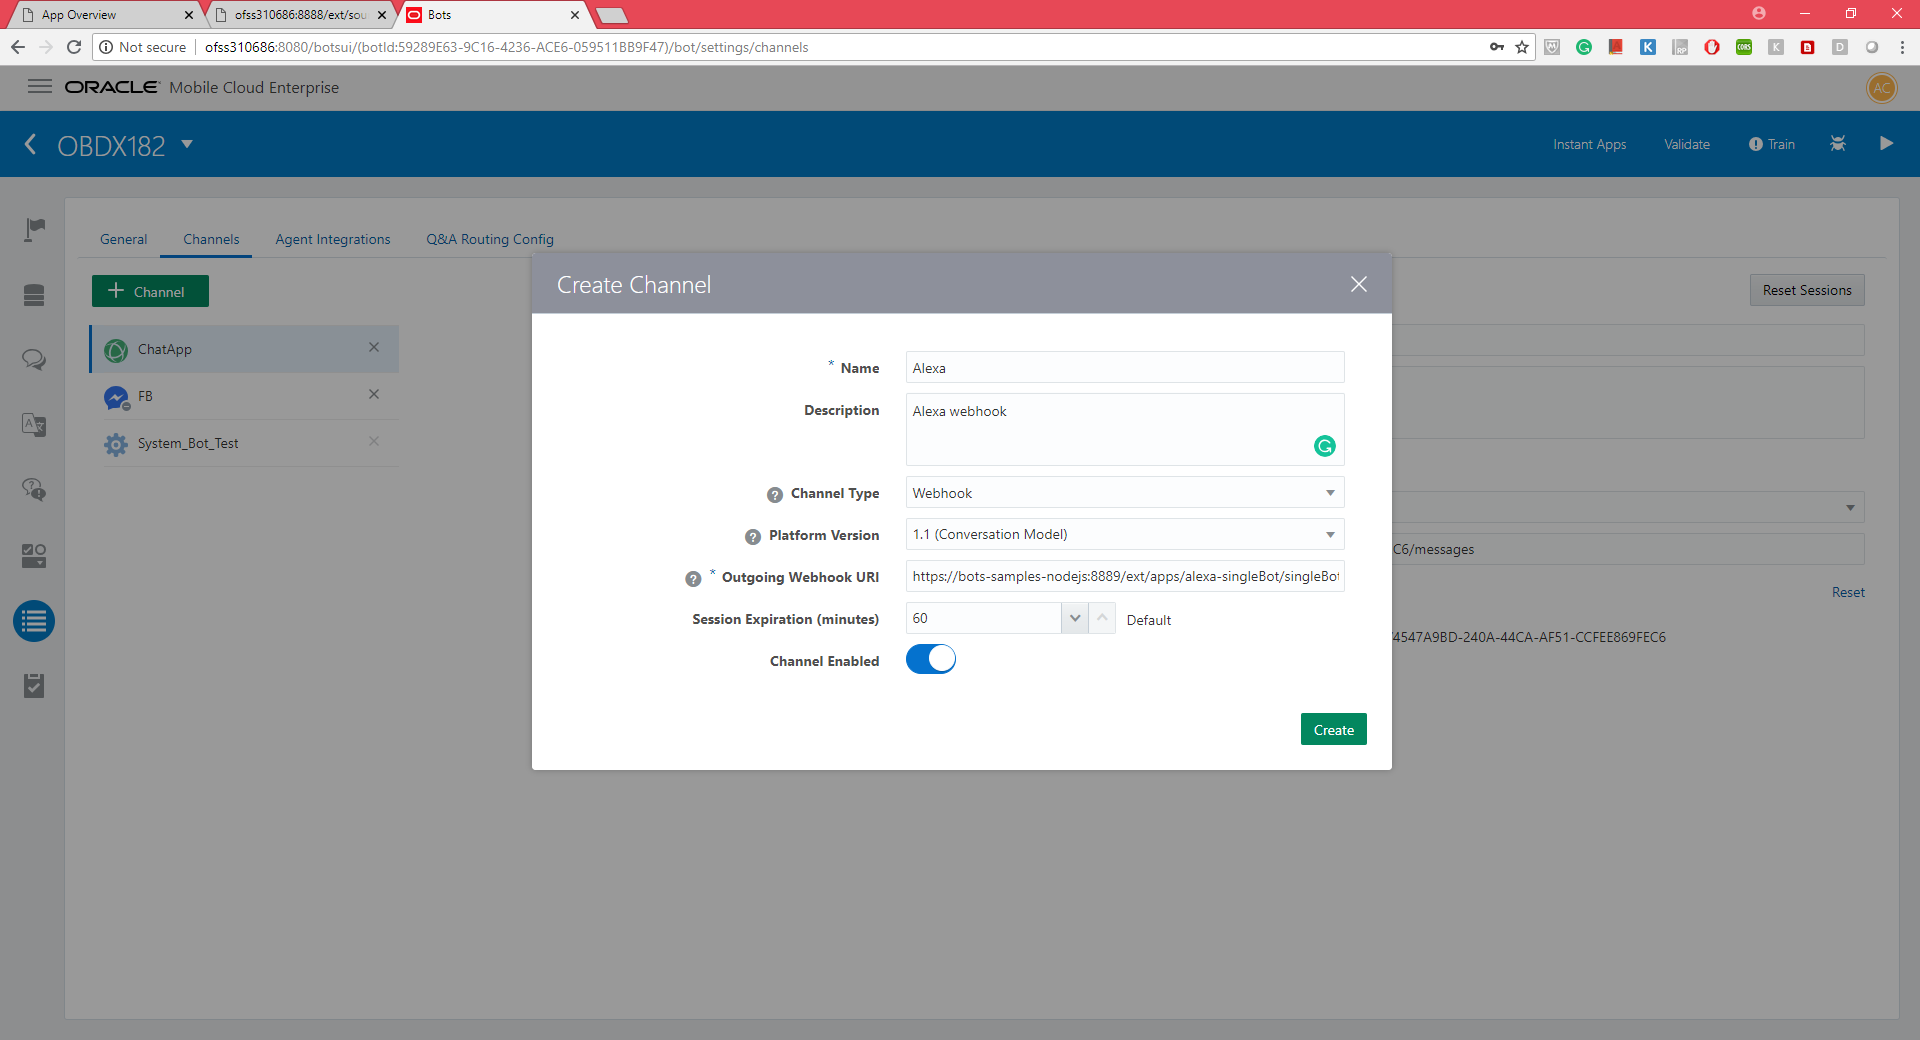Open a new browser tab
1920x1040 pixels.
[611, 15]
